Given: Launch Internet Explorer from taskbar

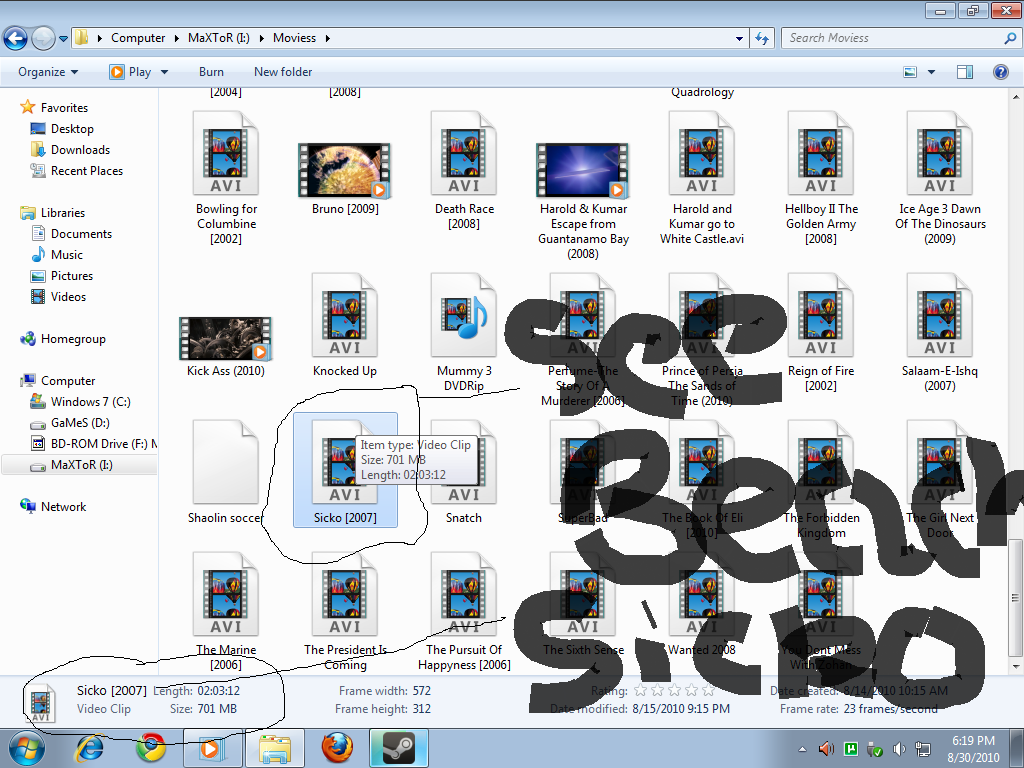Looking at the screenshot, I should coord(89,748).
